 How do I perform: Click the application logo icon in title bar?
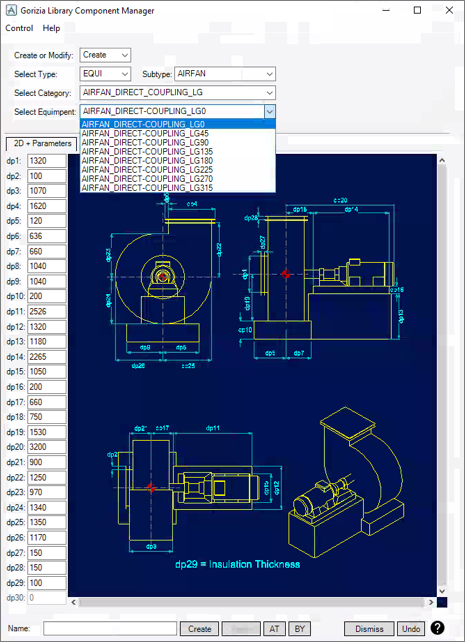pos(11,10)
